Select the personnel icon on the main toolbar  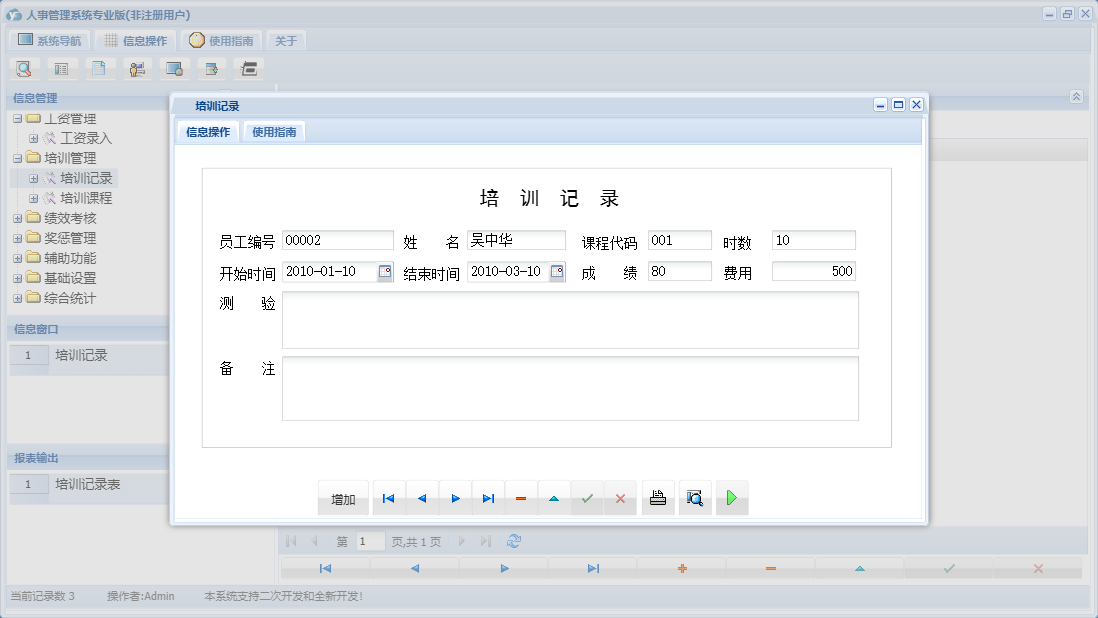(x=137, y=68)
